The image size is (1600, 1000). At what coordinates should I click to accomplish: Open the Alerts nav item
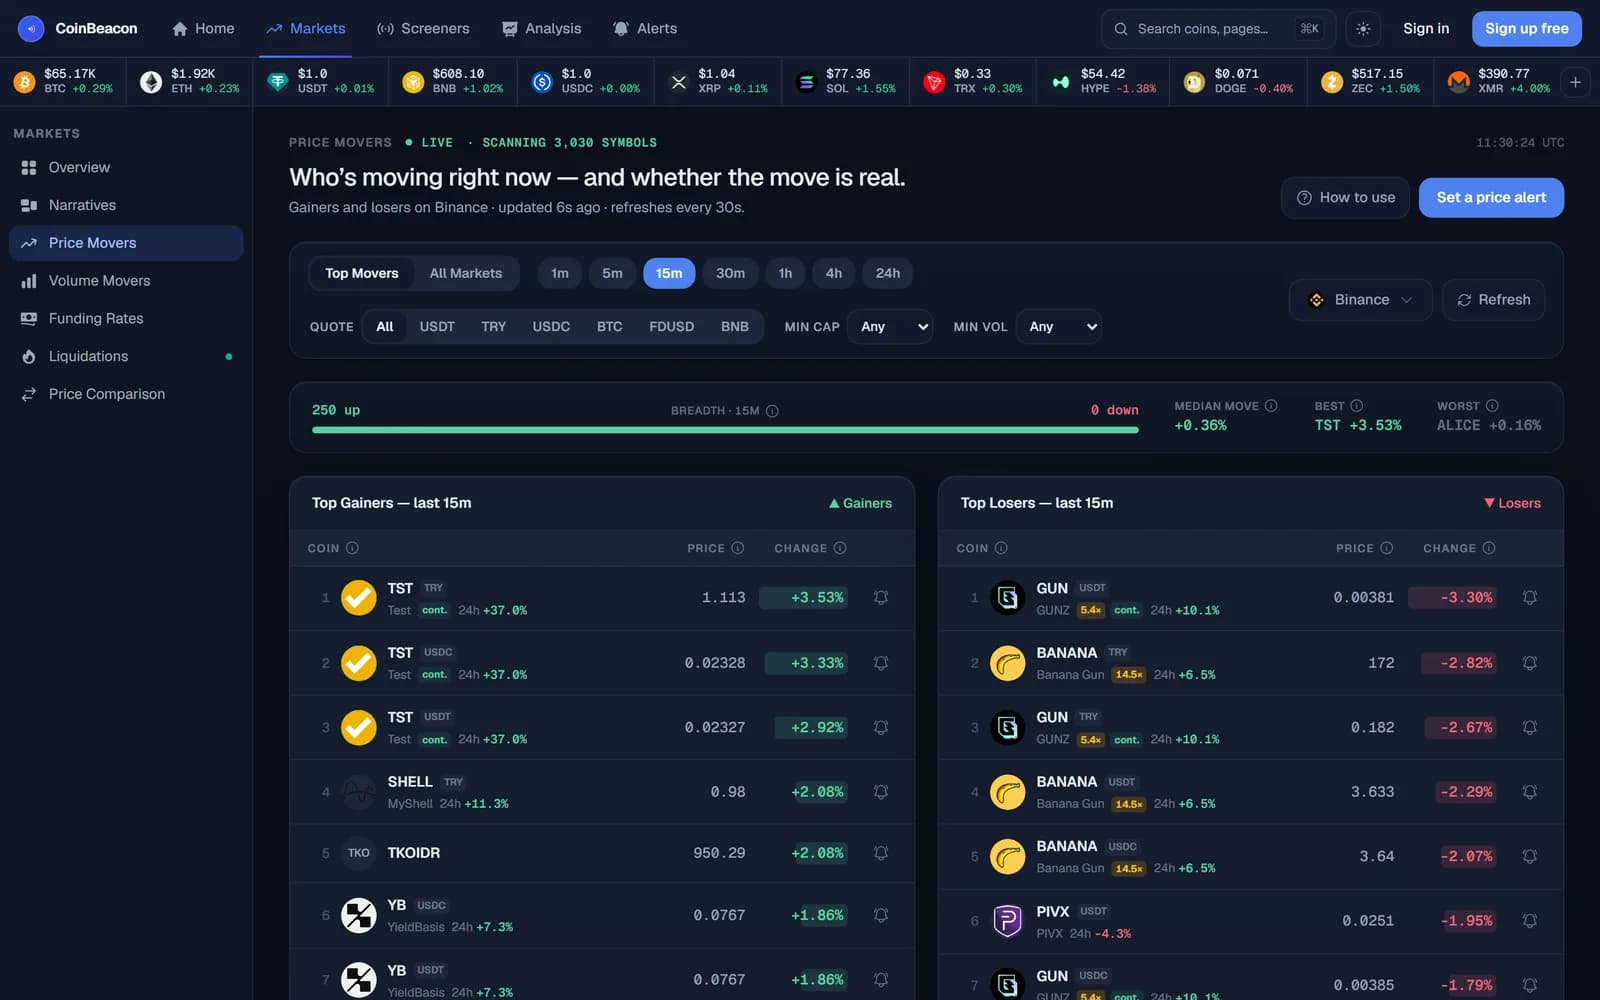(645, 29)
